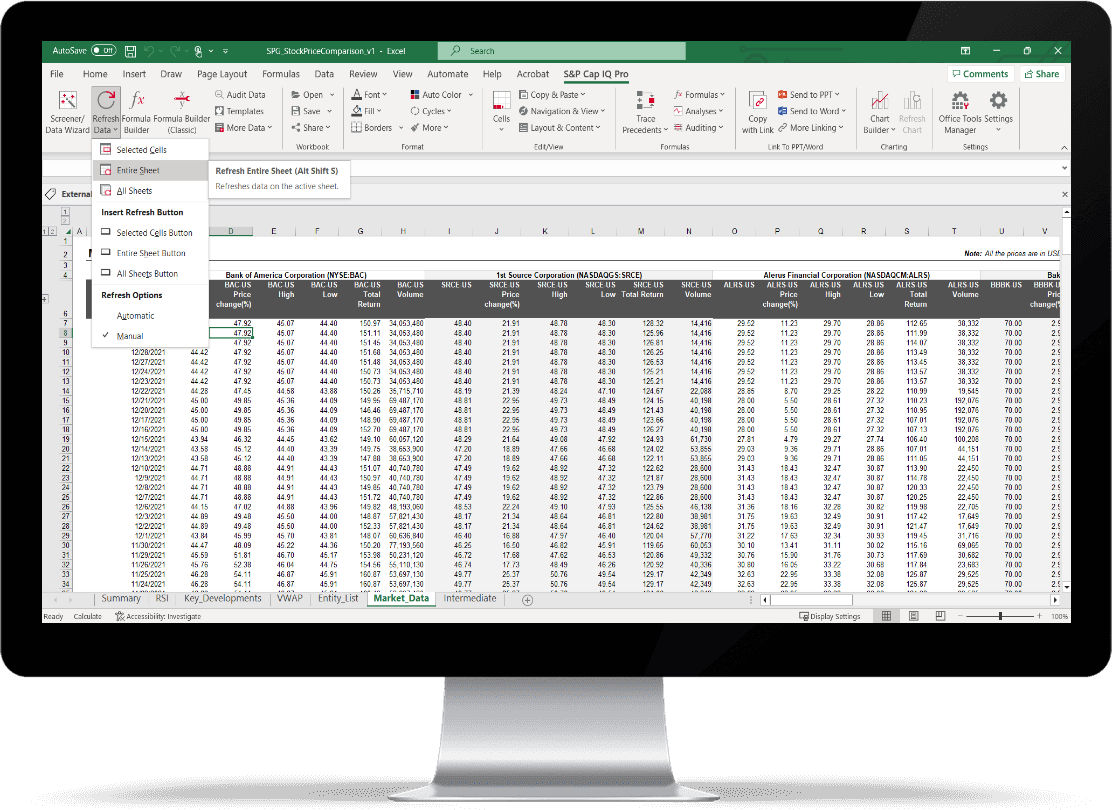The width and height of the screenshot is (1112, 810).
Task: Open Formula Builder (Classic)
Action: (182, 112)
